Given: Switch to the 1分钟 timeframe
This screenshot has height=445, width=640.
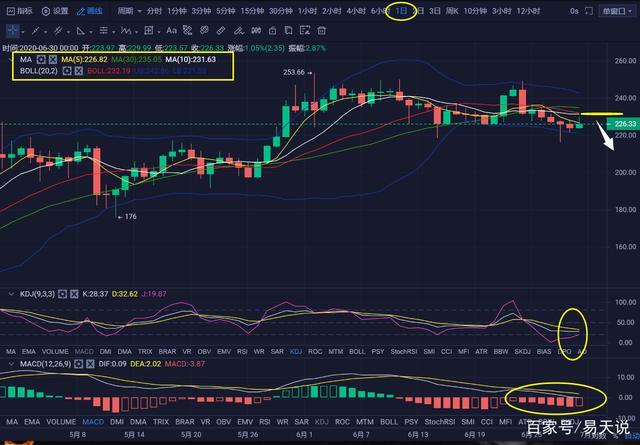Looking at the screenshot, I should click(177, 11).
